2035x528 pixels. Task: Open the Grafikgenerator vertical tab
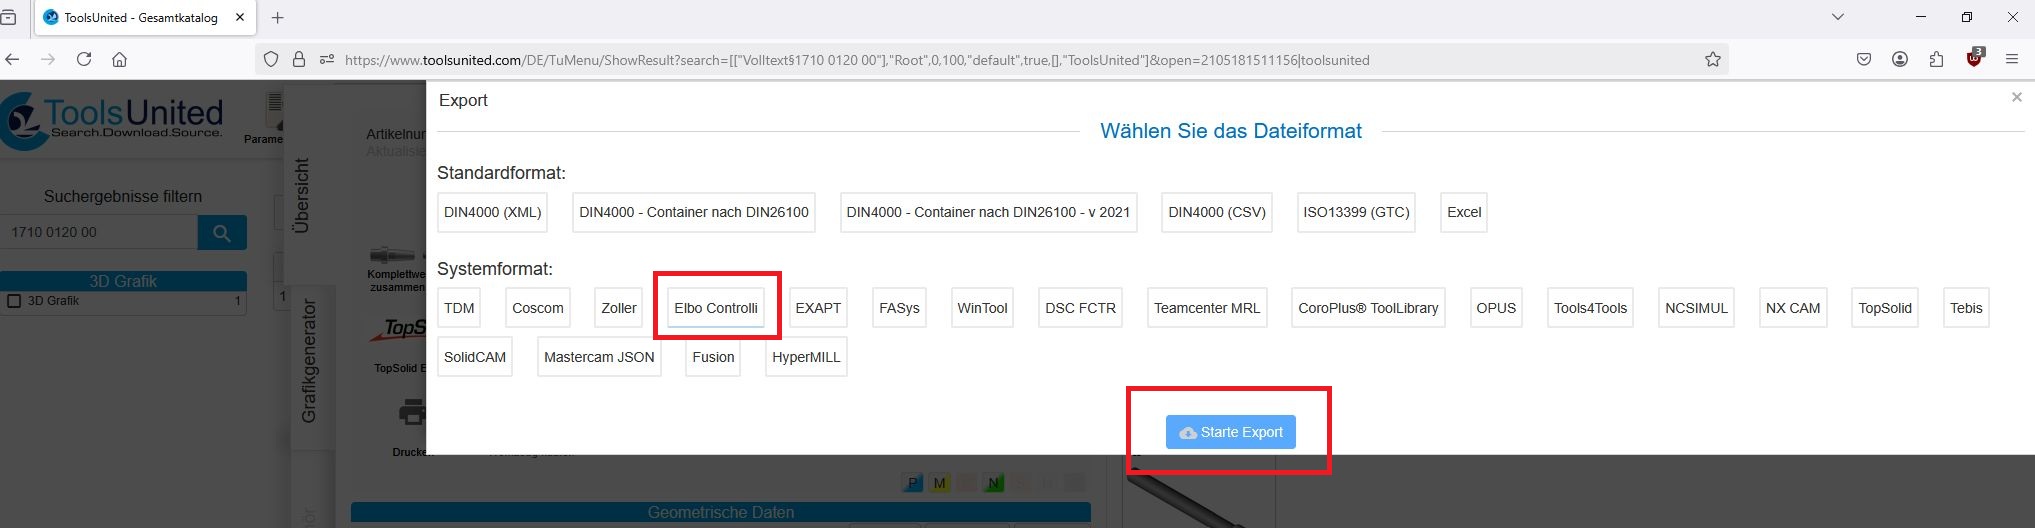coord(309,360)
